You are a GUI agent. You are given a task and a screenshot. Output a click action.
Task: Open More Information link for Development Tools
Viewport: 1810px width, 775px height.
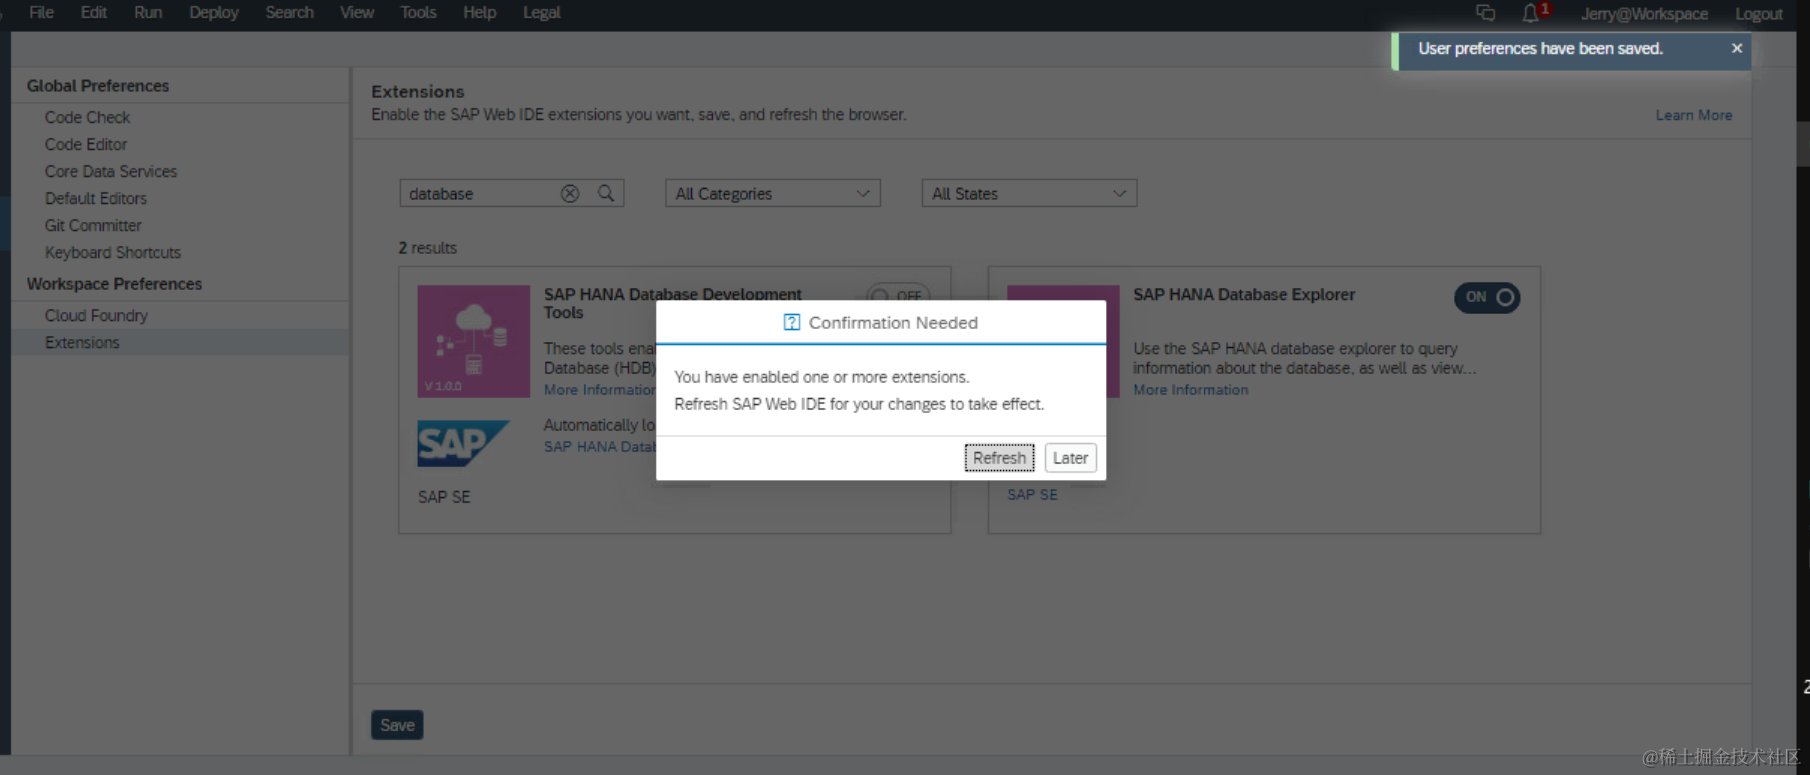599,390
